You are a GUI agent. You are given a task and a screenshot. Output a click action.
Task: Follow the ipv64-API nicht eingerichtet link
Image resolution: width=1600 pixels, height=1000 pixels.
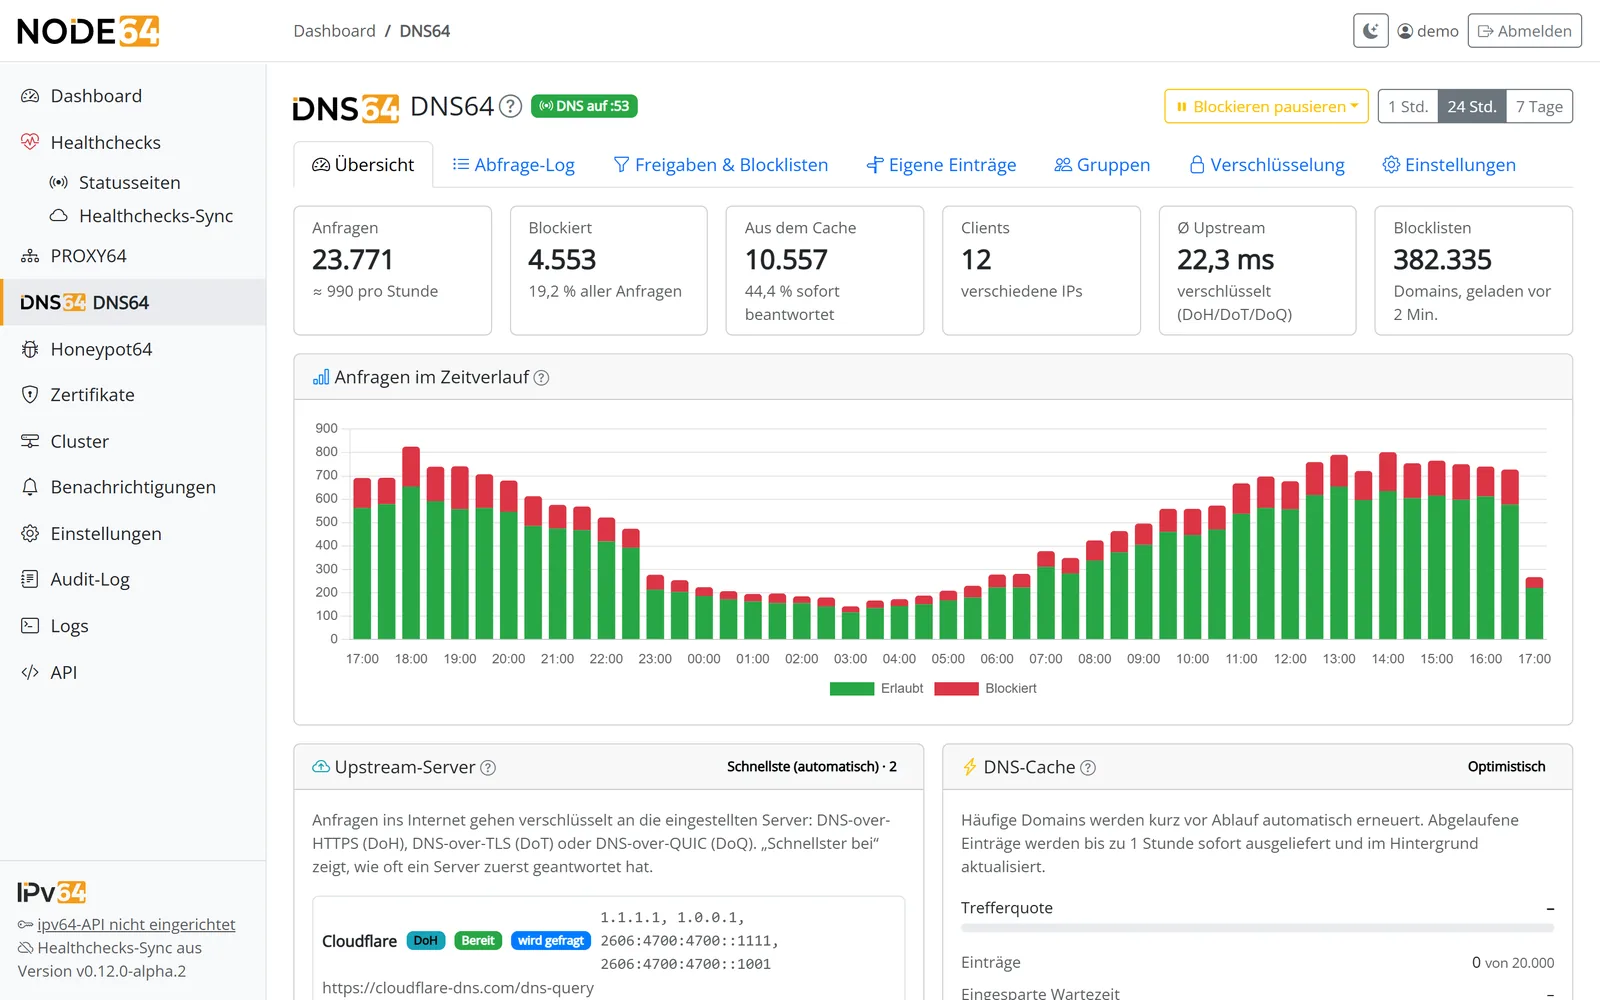tap(136, 925)
